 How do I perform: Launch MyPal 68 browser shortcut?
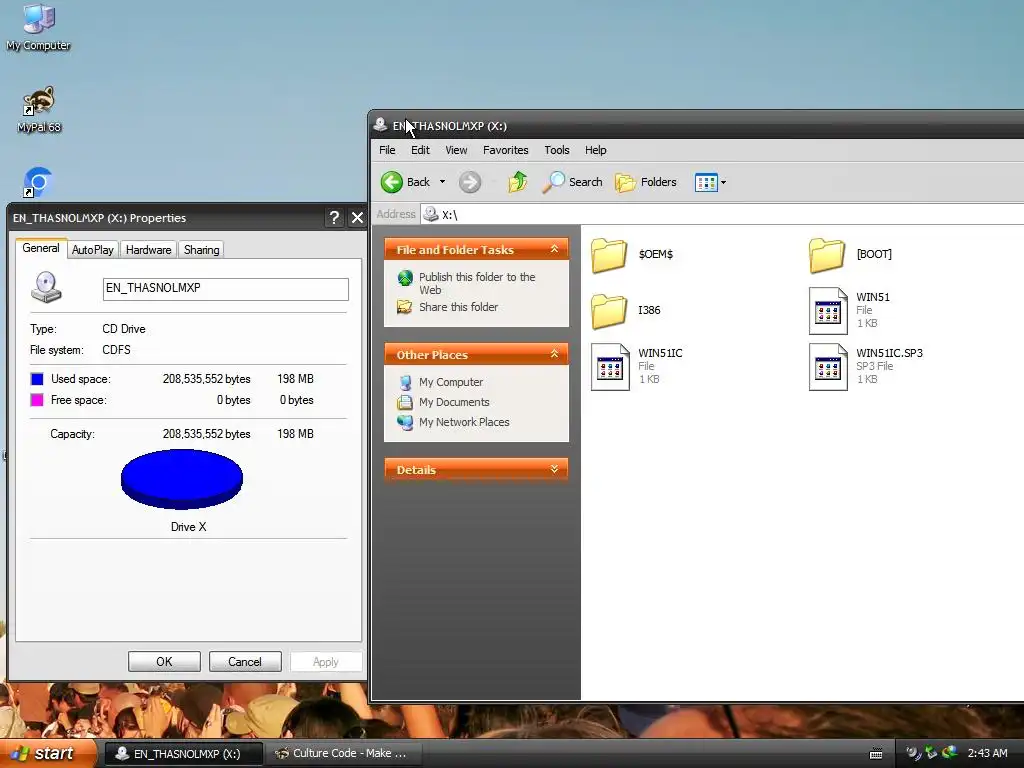[x=39, y=109]
